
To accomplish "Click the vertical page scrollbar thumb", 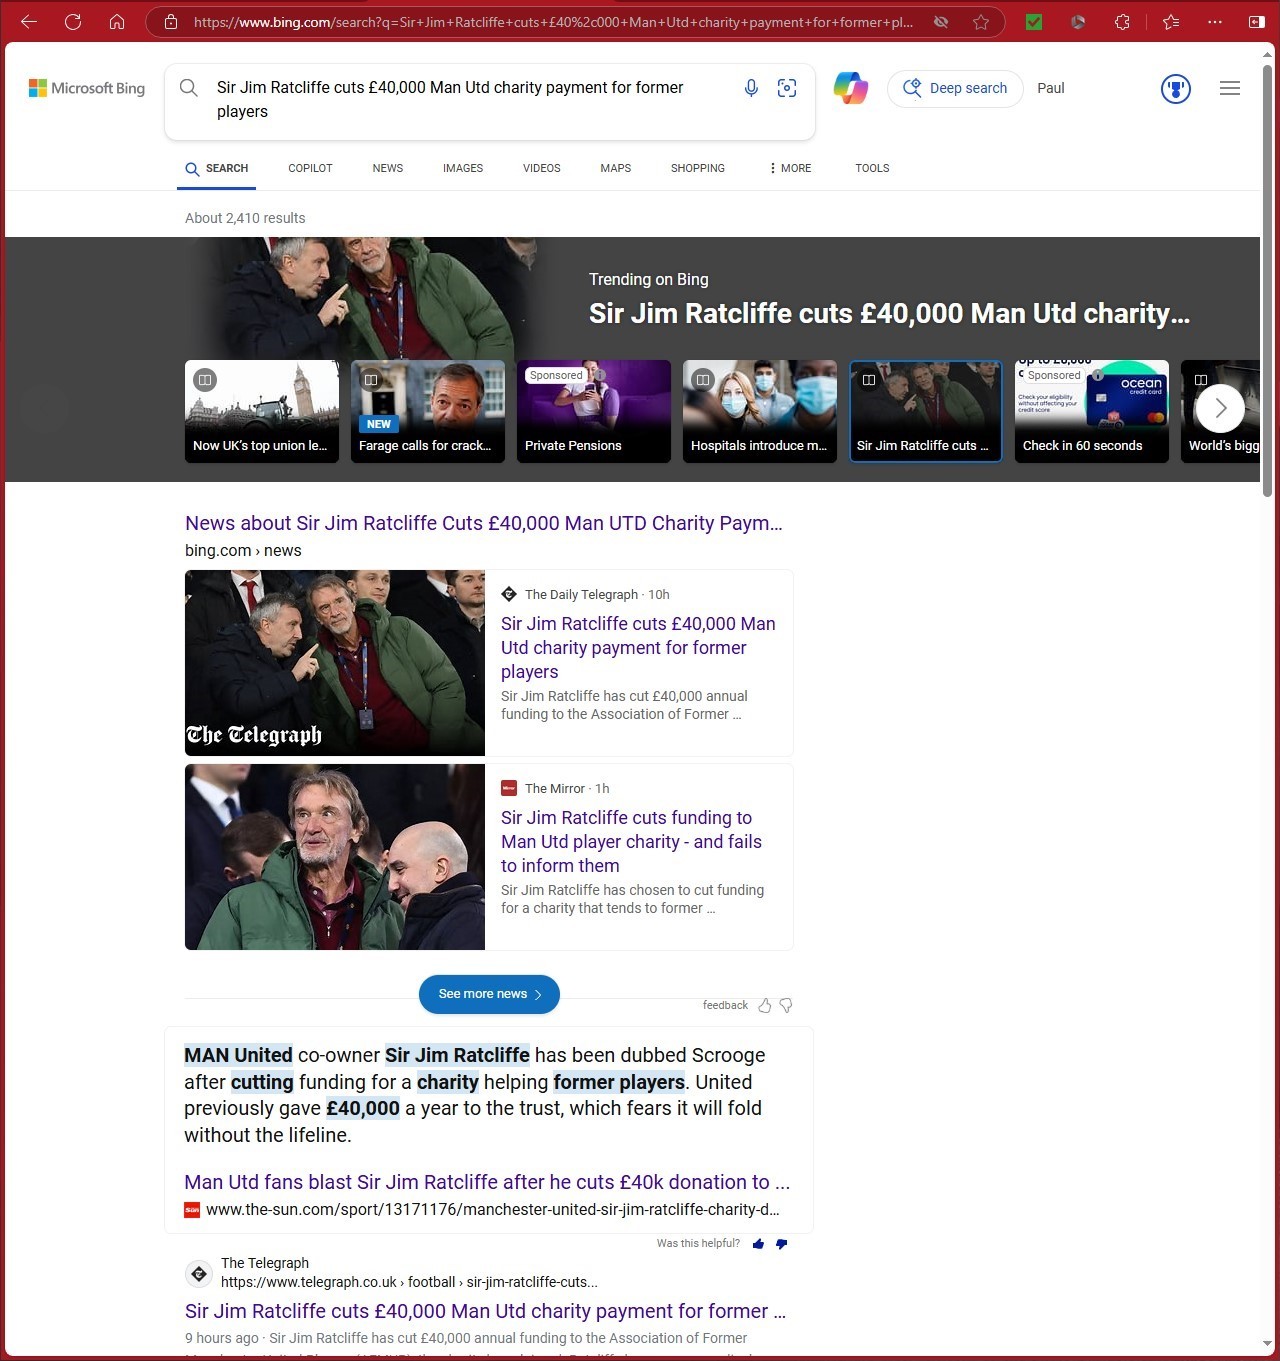I will [1268, 280].
